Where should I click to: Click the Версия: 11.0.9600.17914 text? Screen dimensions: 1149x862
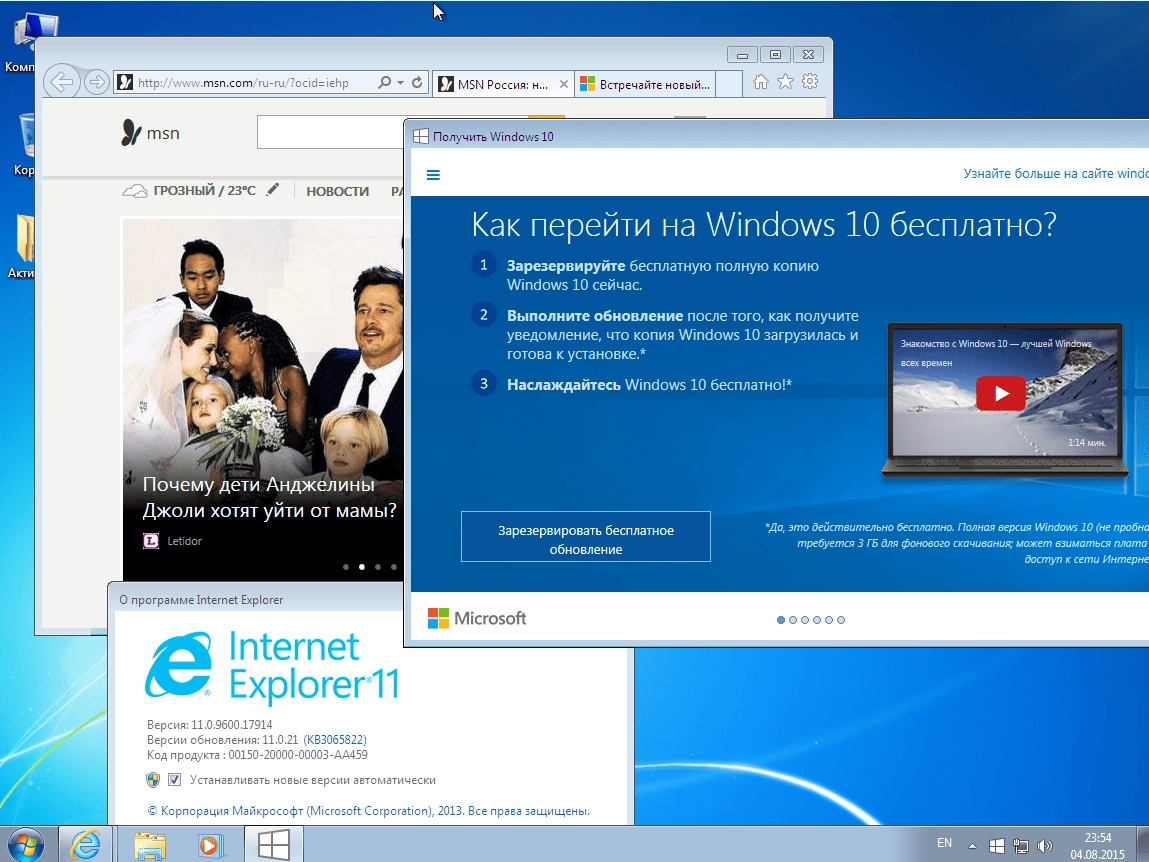click(x=210, y=724)
